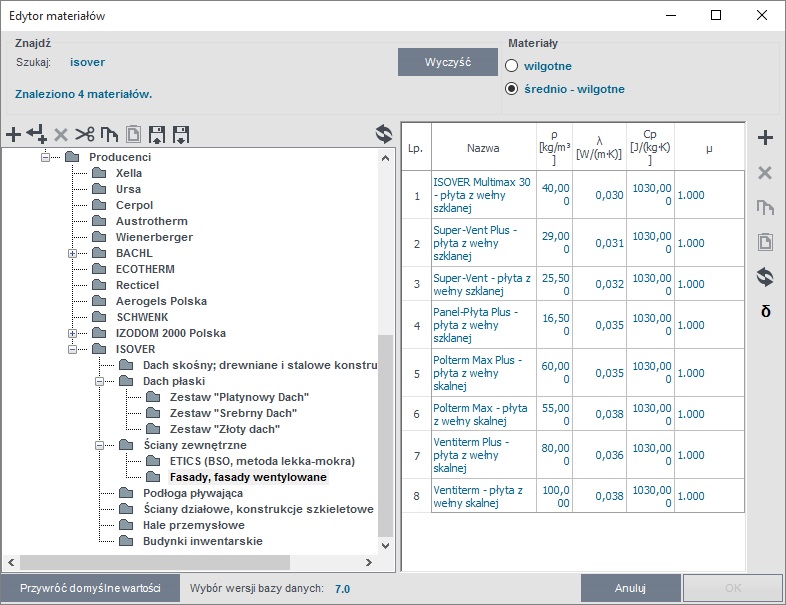This screenshot has height=605, width=786.
Task: Click the tree horizontal scrollbar right arrow
Action: point(369,562)
